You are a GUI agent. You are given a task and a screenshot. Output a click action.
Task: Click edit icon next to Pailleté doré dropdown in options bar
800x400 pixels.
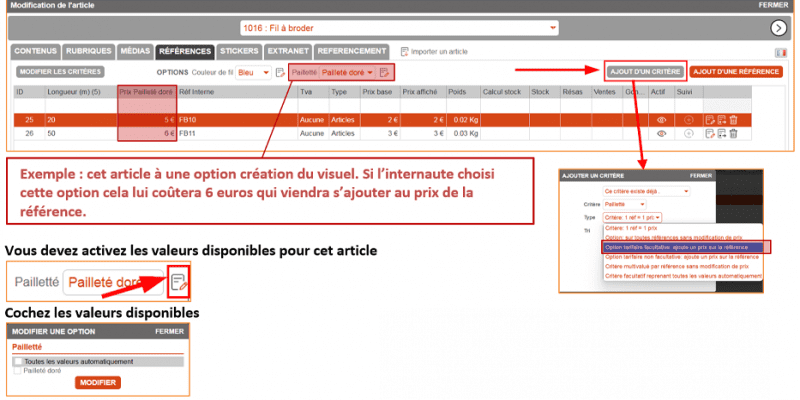(x=384, y=73)
